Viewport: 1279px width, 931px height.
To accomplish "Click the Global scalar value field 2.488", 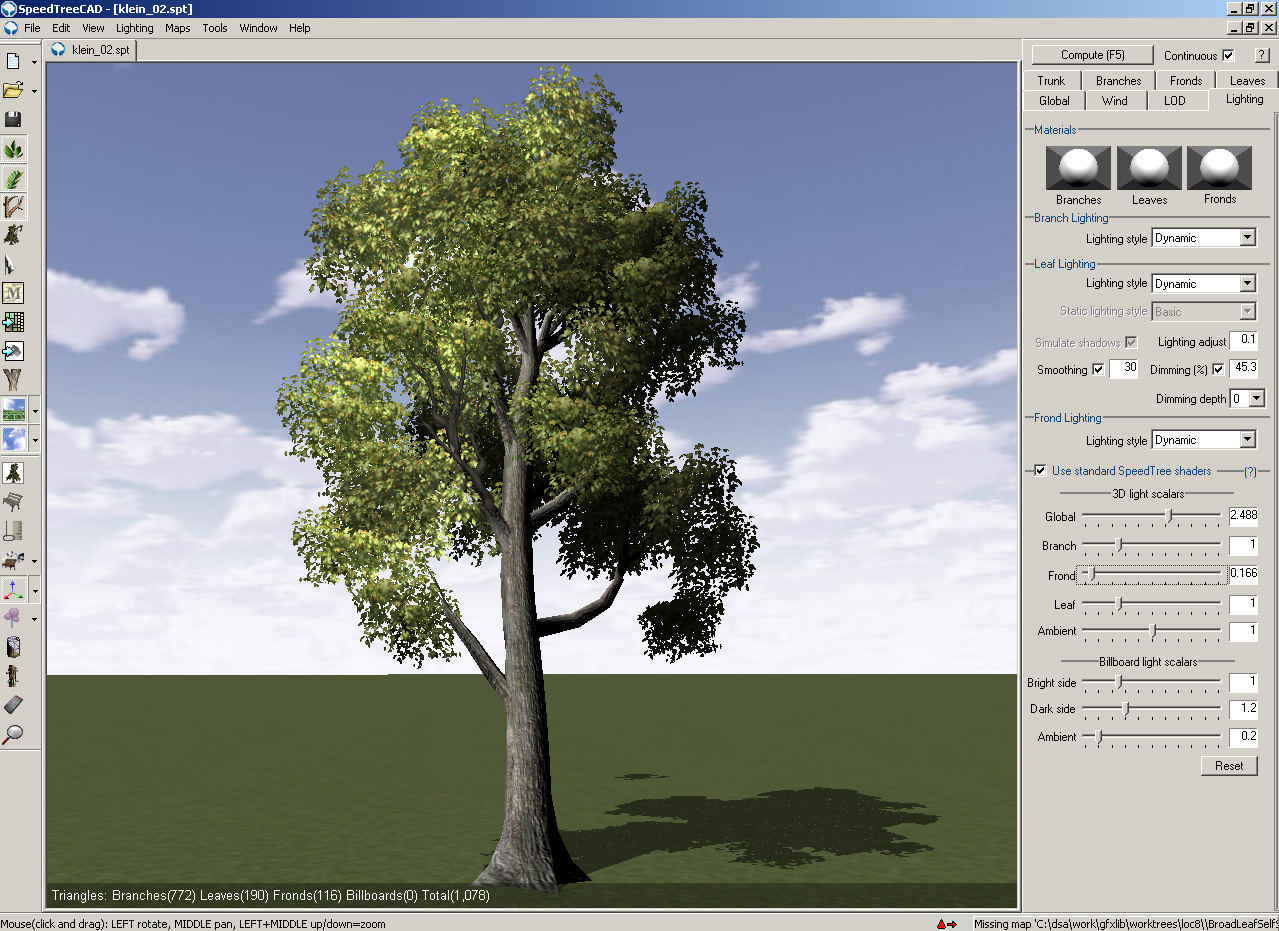I will point(1243,516).
